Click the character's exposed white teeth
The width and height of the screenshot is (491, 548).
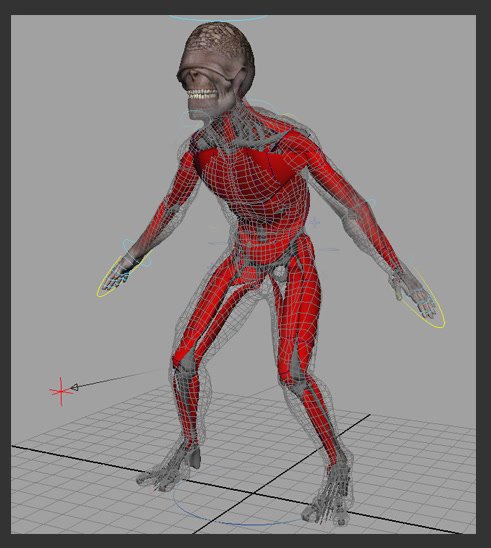pyautogui.click(x=202, y=94)
